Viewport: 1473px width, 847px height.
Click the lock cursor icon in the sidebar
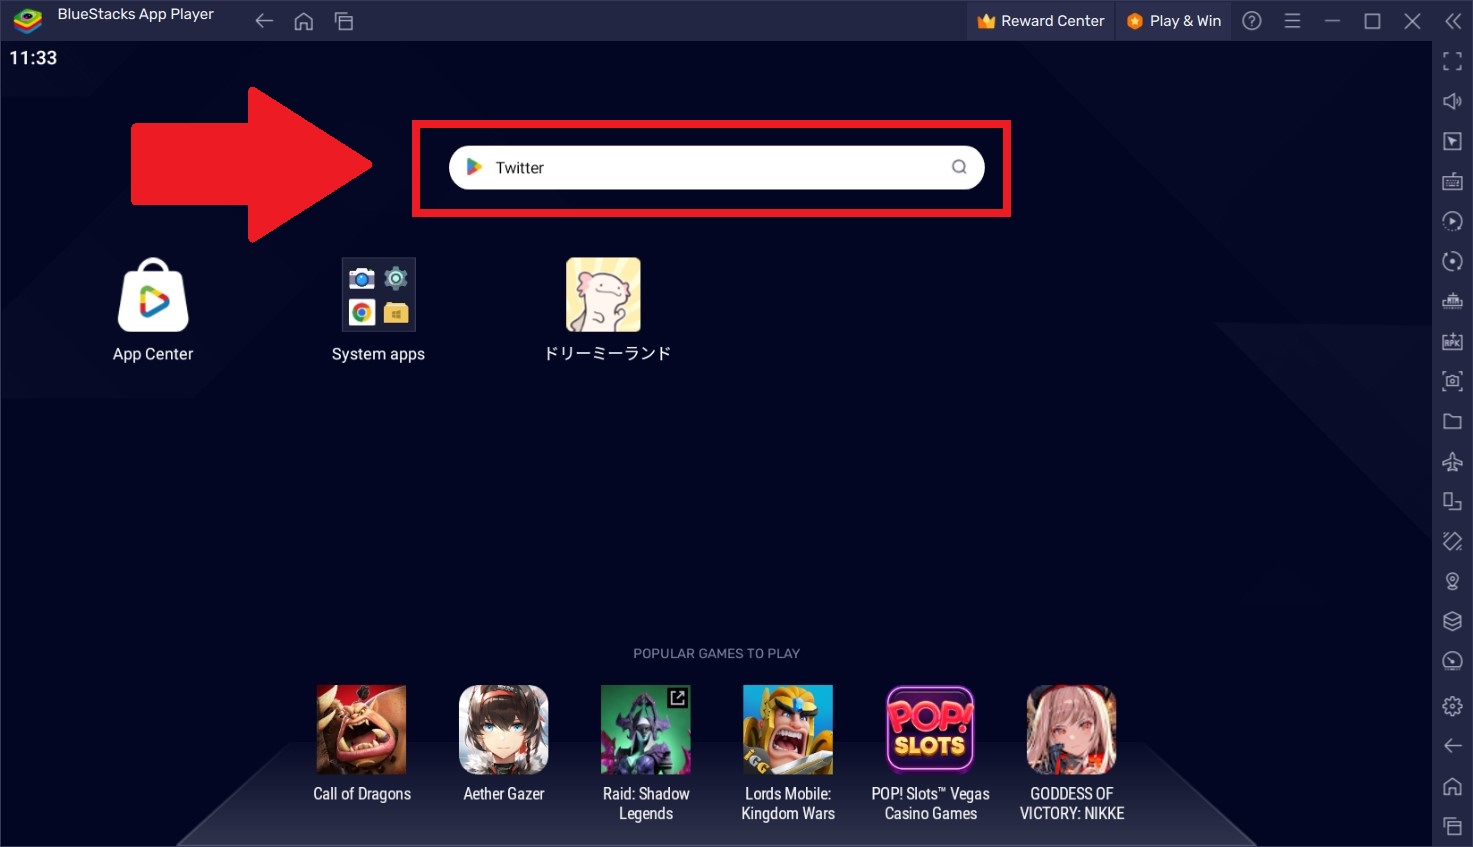pyautogui.click(x=1453, y=142)
